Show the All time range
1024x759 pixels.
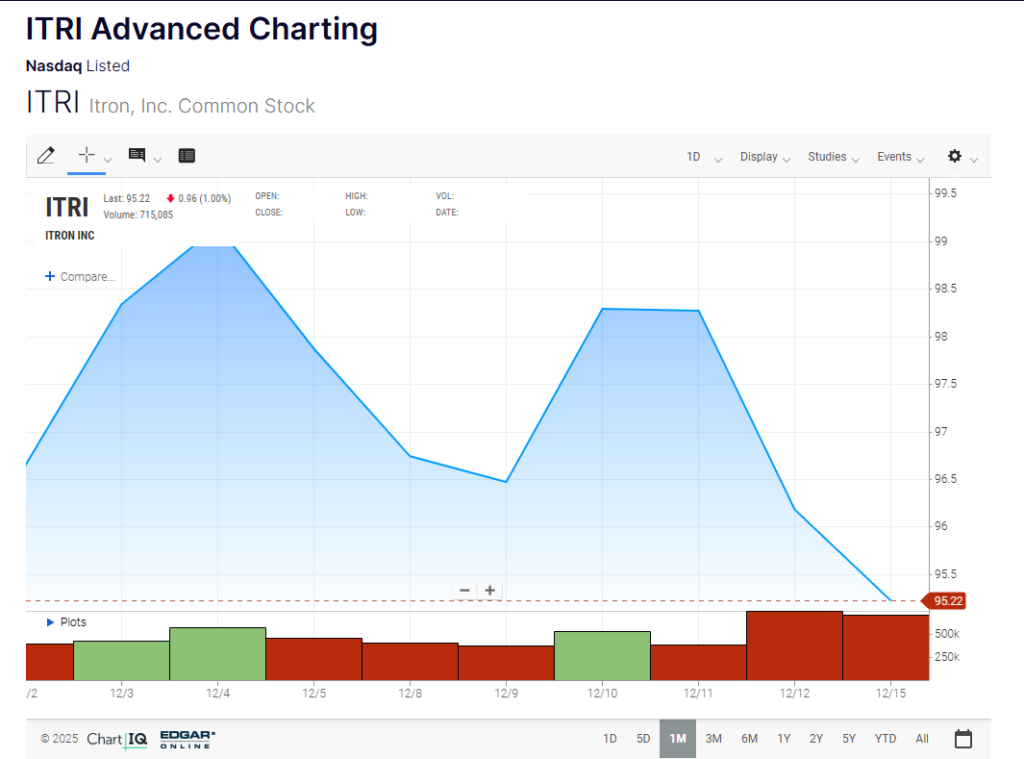pyautogui.click(x=922, y=739)
